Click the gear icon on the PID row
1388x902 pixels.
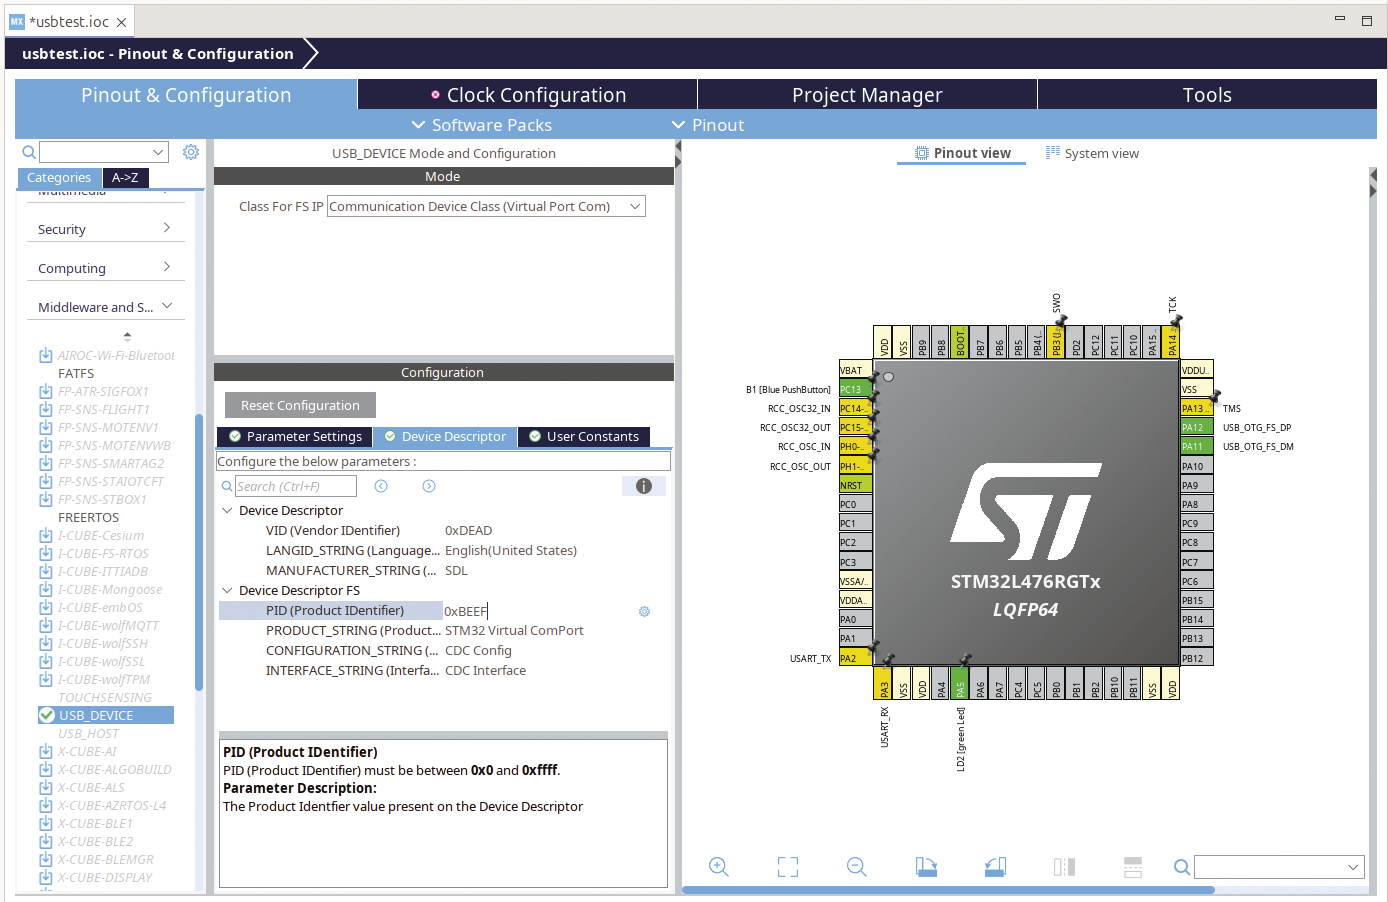644,611
